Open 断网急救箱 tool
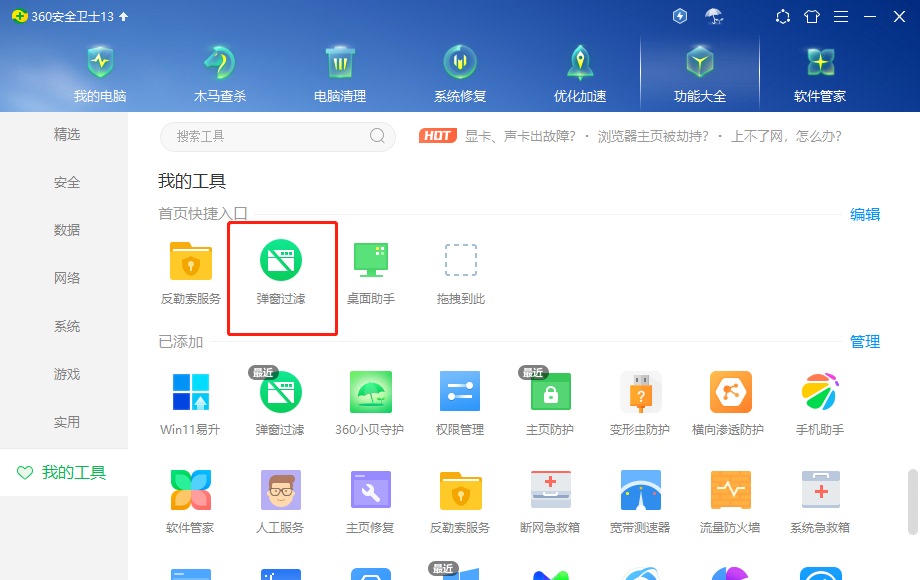This screenshot has height=580, width=920. (x=550, y=502)
